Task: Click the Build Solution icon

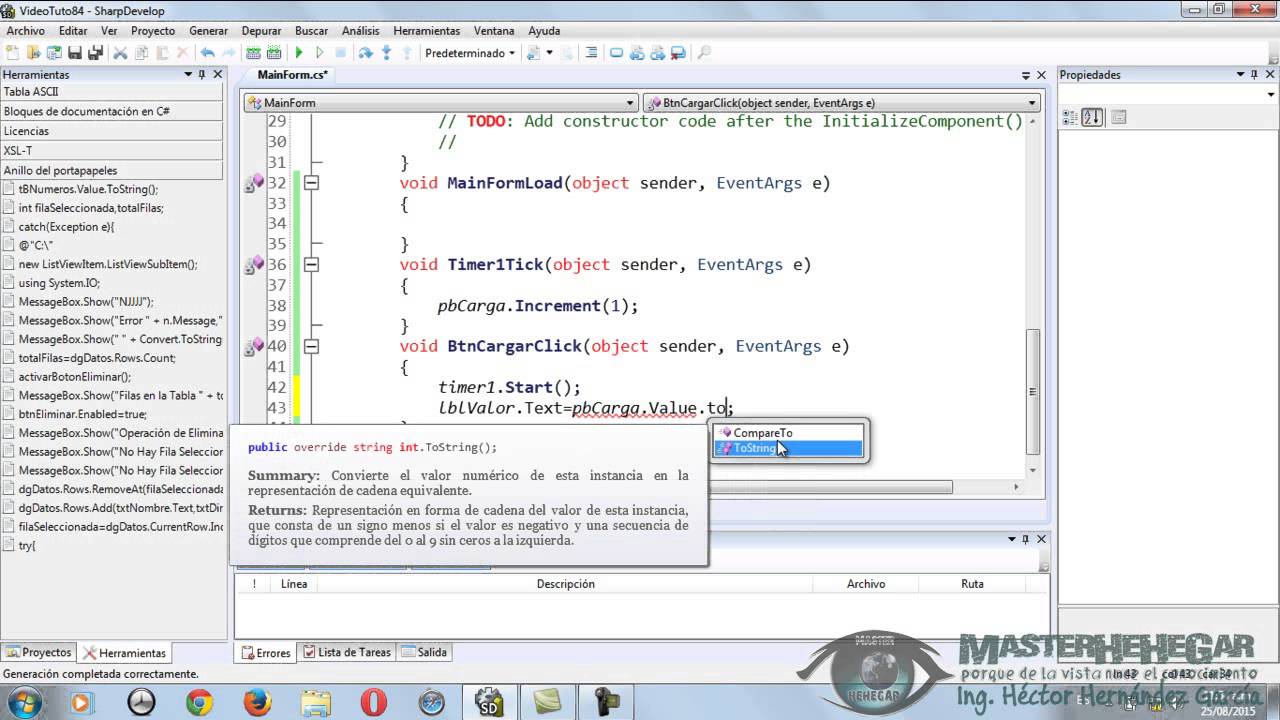Action: coord(253,53)
